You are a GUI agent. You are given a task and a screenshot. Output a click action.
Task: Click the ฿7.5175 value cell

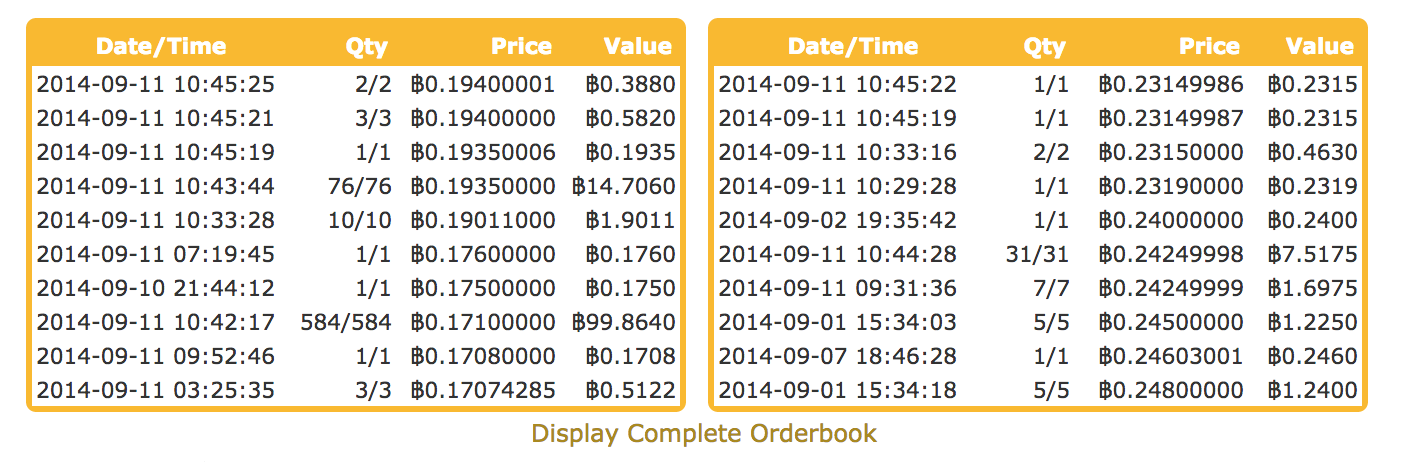[1312, 254]
